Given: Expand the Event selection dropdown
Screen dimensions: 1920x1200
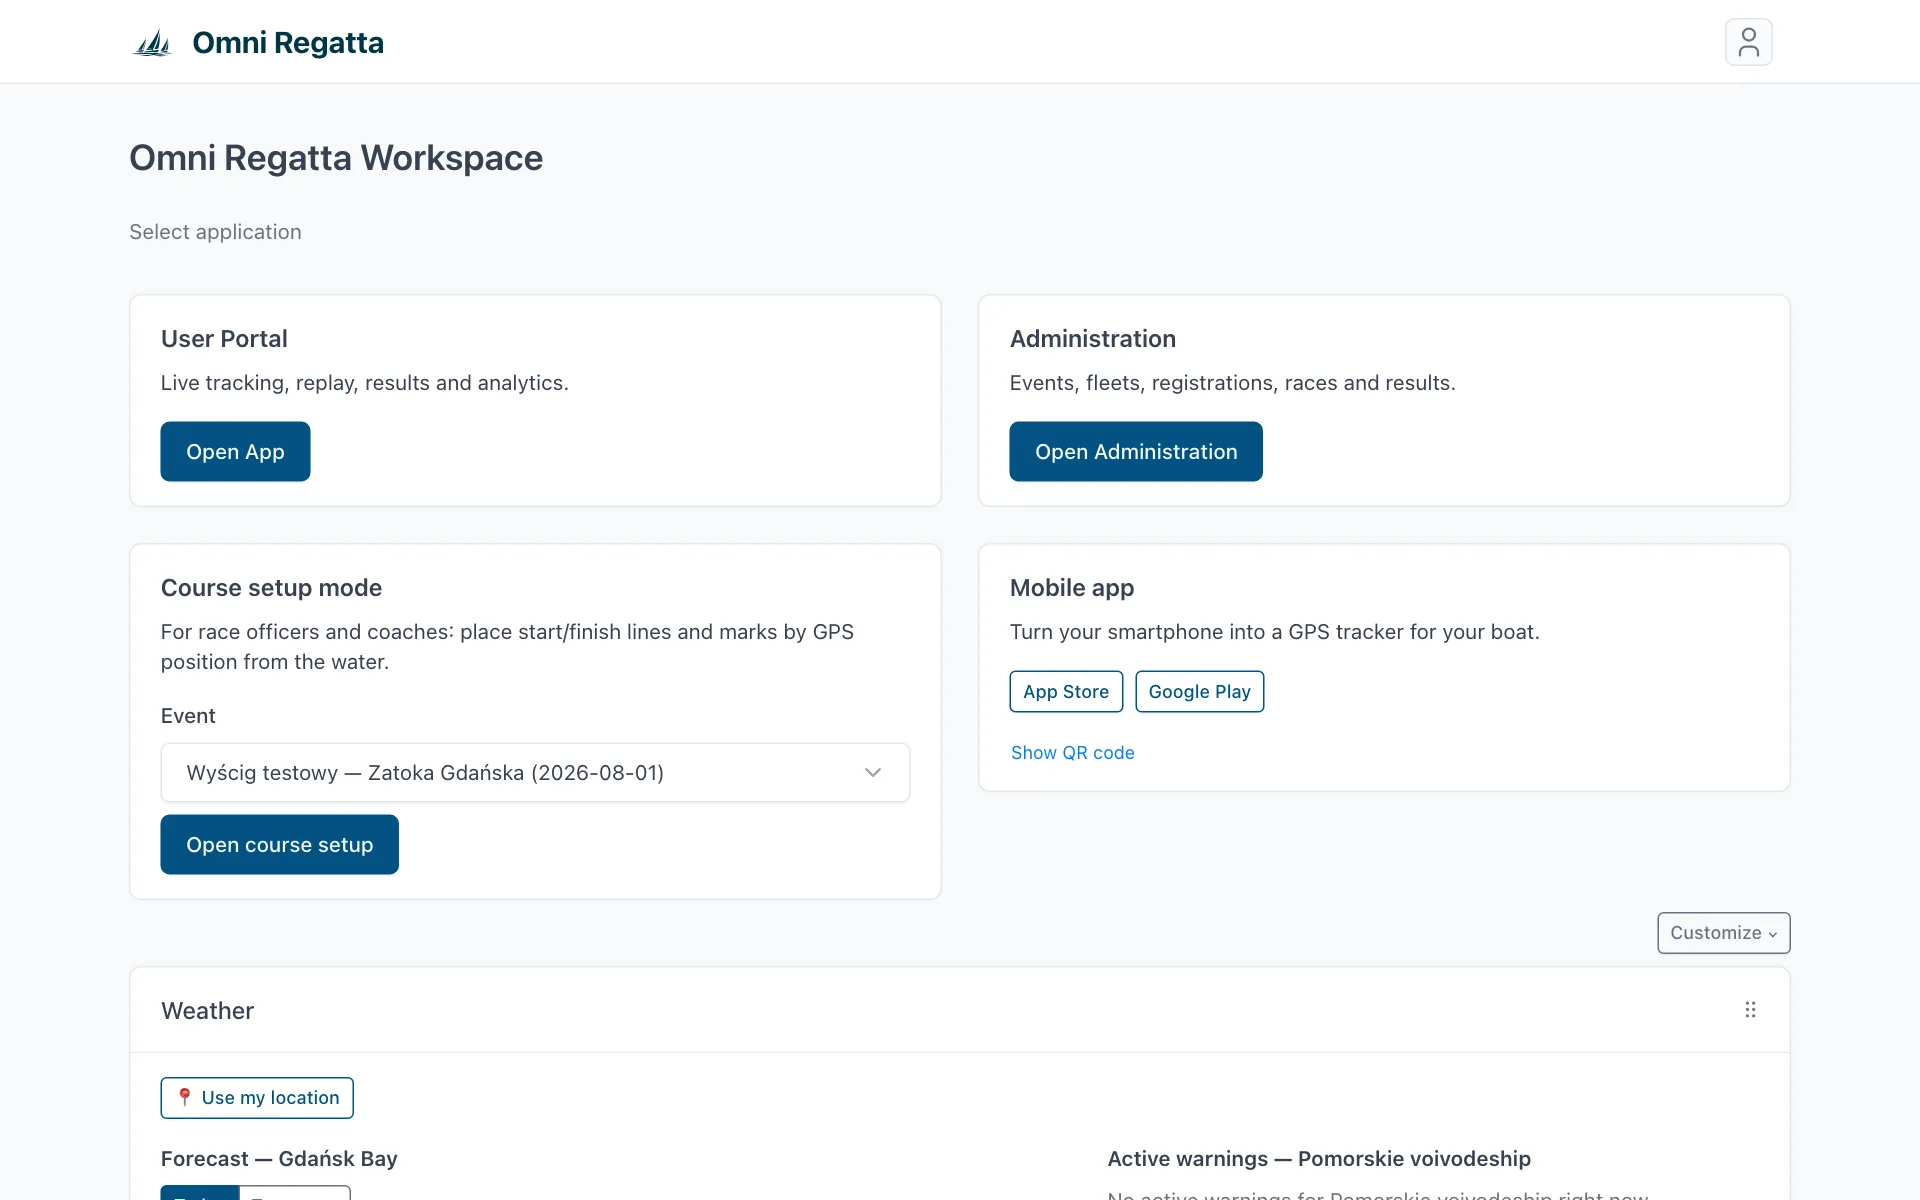Looking at the screenshot, I should coord(535,772).
